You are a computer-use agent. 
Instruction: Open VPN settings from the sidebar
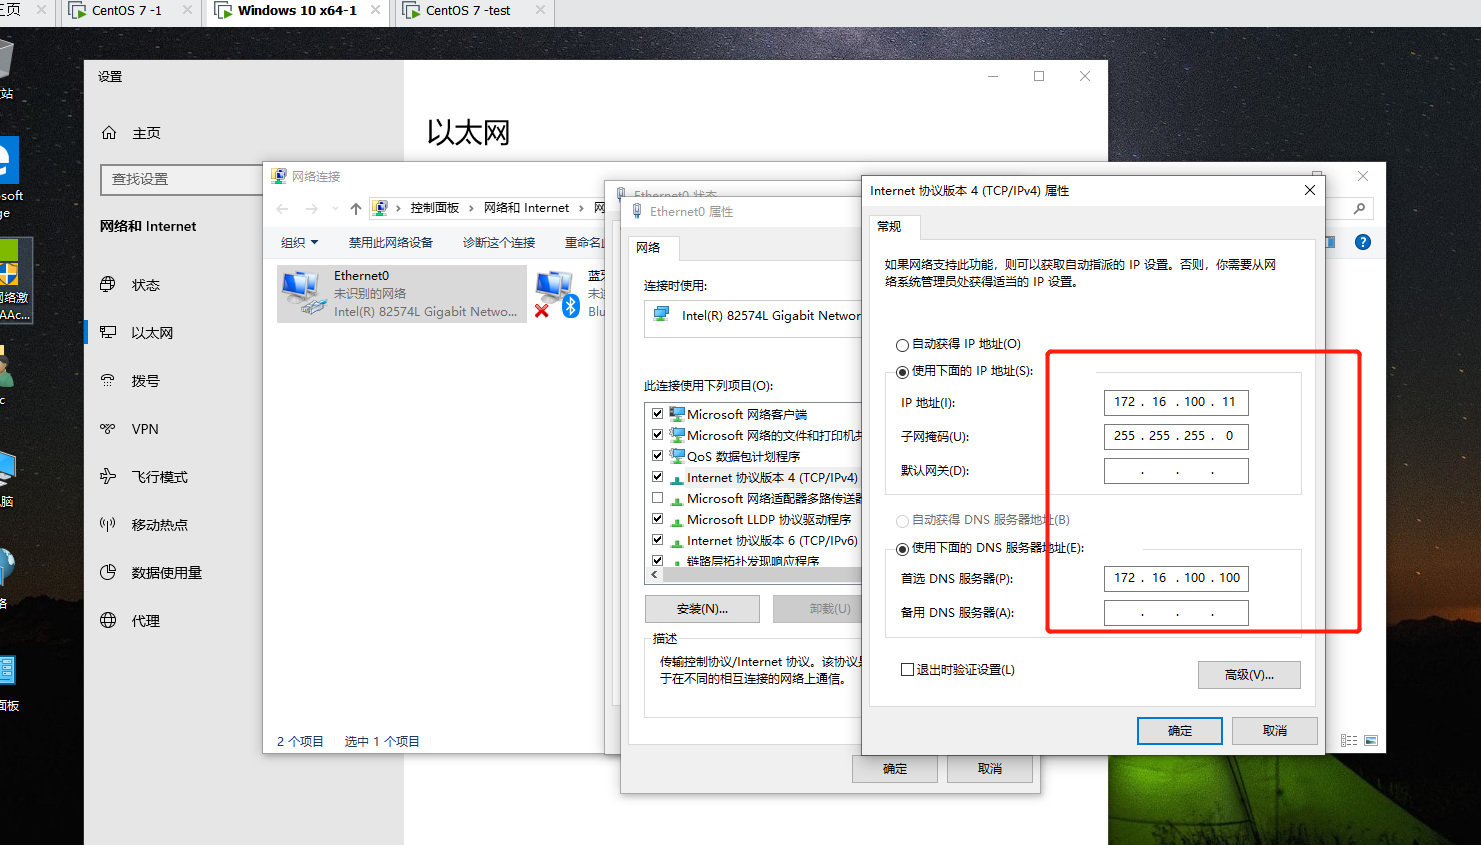pyautogui.click(x=144, y=428)
